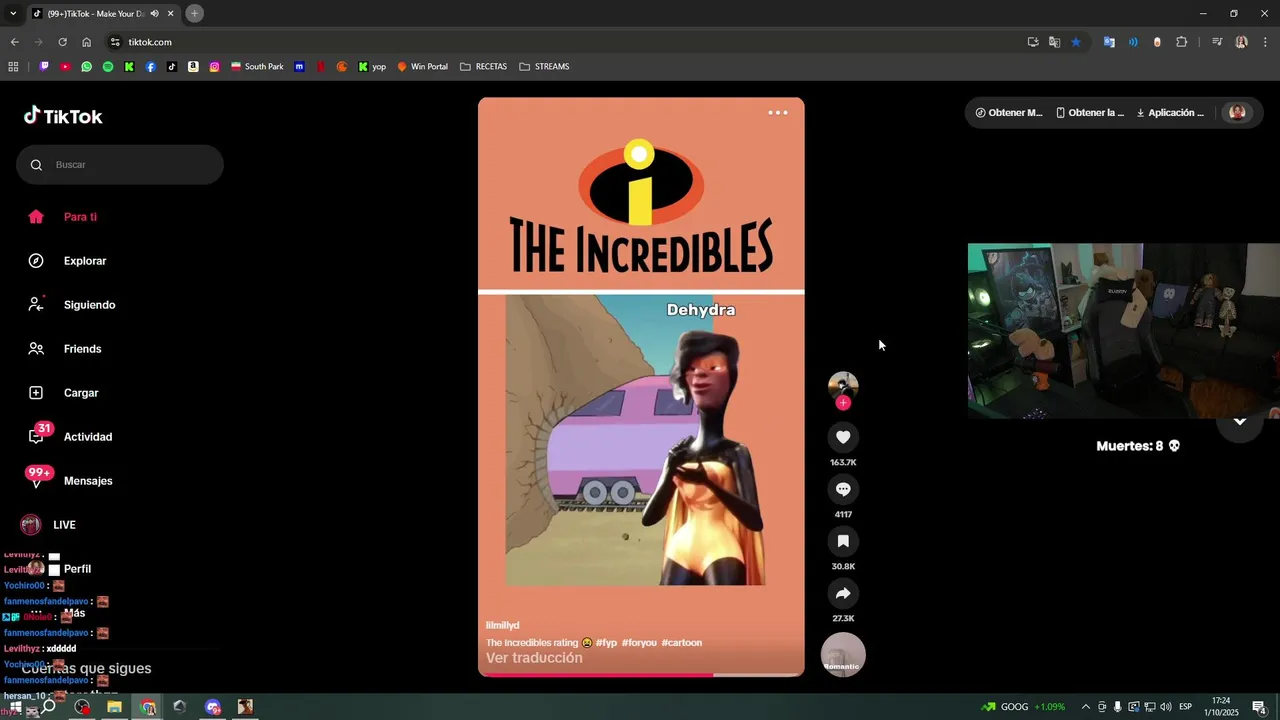
Task: Click the Aplicación ... download button
Action: pyautogui.click(x=1171, y=113)
